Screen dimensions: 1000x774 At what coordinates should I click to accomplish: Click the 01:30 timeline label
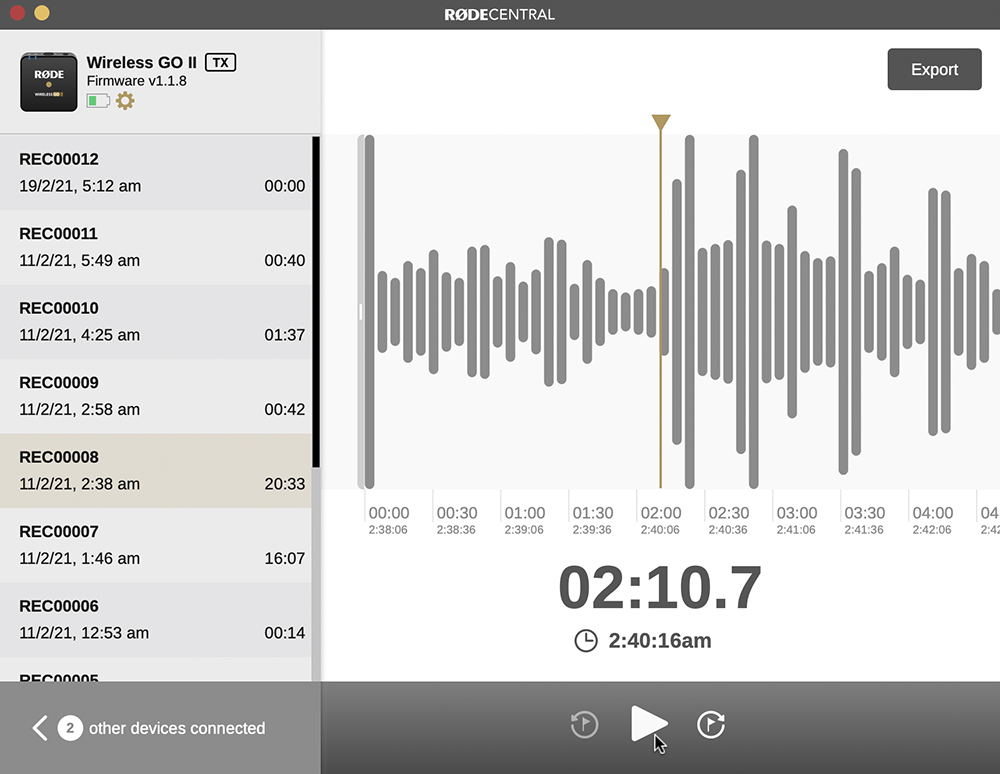point(592,513)
